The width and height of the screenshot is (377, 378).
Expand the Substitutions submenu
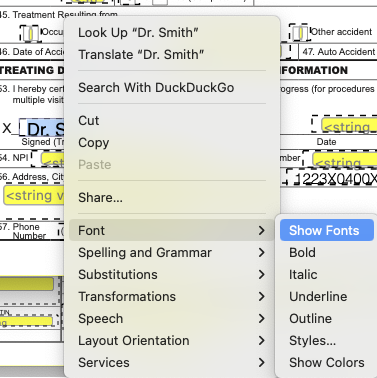pos(172,274)
